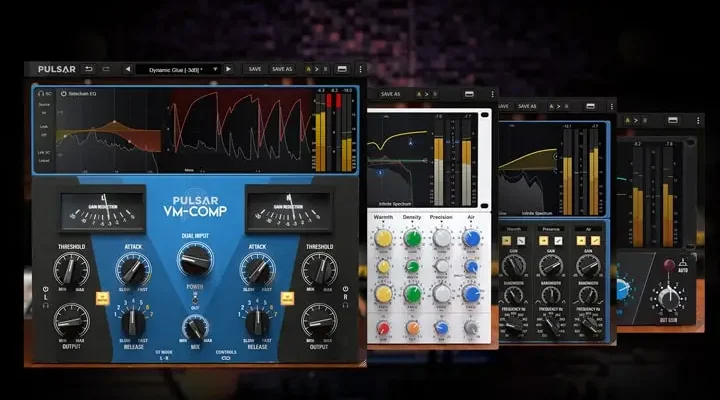Select the A state in VM-Comp A/B compare
Screen dimensions: 720x400
[309, 69]
